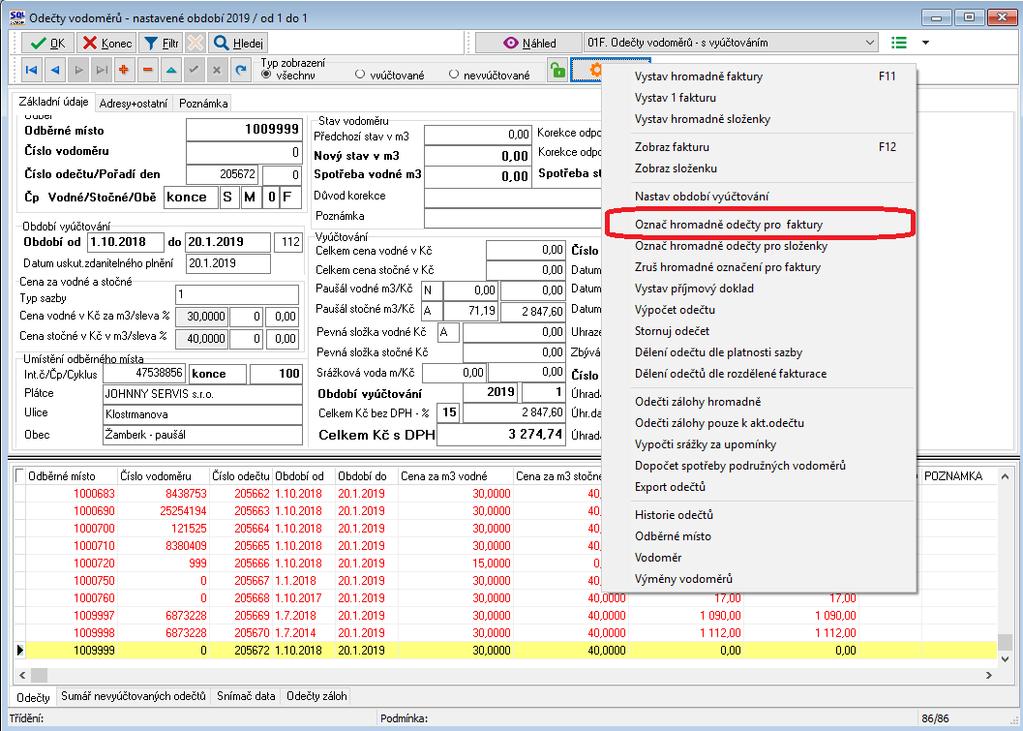Select the bottom Odečty tab
This screenshot has width=1023, height=731.
pos(33,696)
